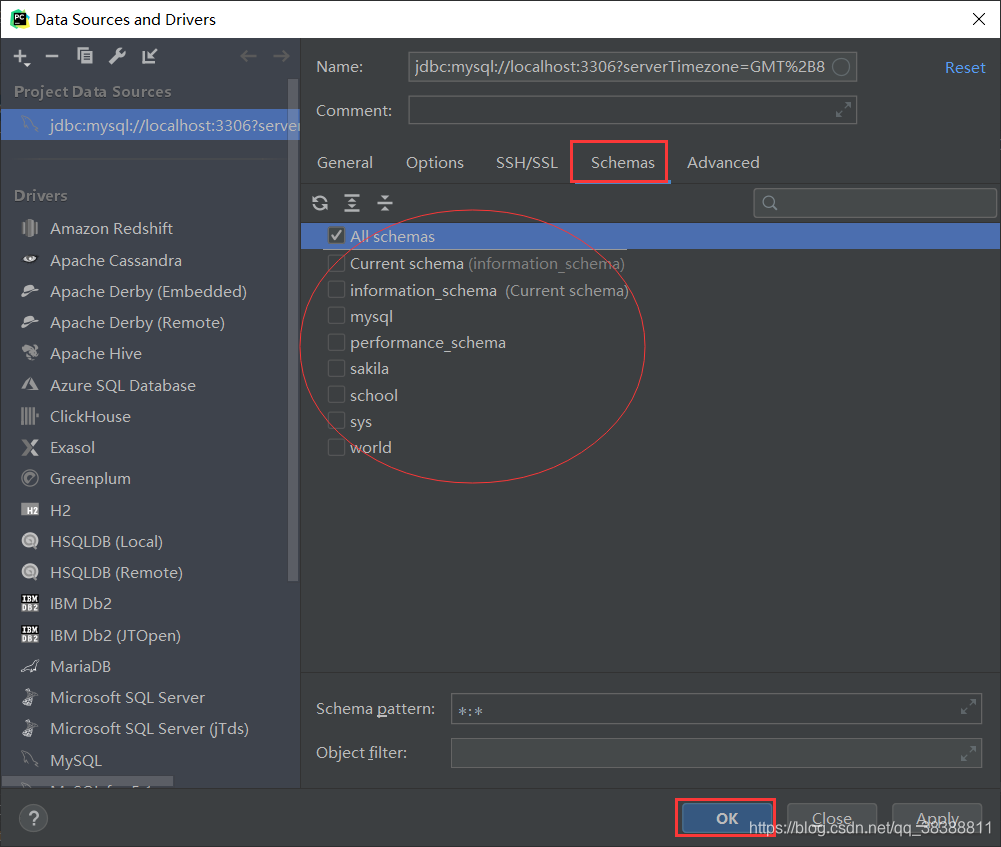Check the information_schema checkbox
Image resolution: width=1001 pixels, height=847 pixels.
click(336, 290)
